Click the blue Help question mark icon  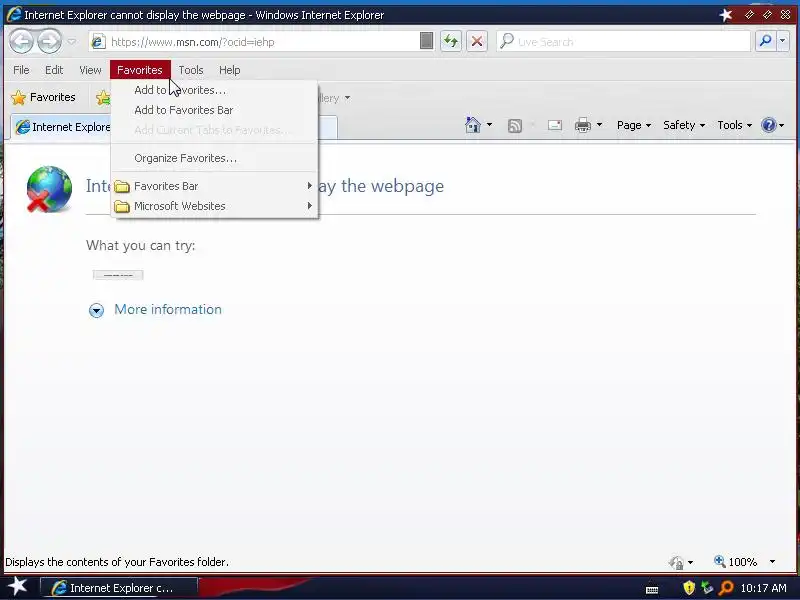768,125
